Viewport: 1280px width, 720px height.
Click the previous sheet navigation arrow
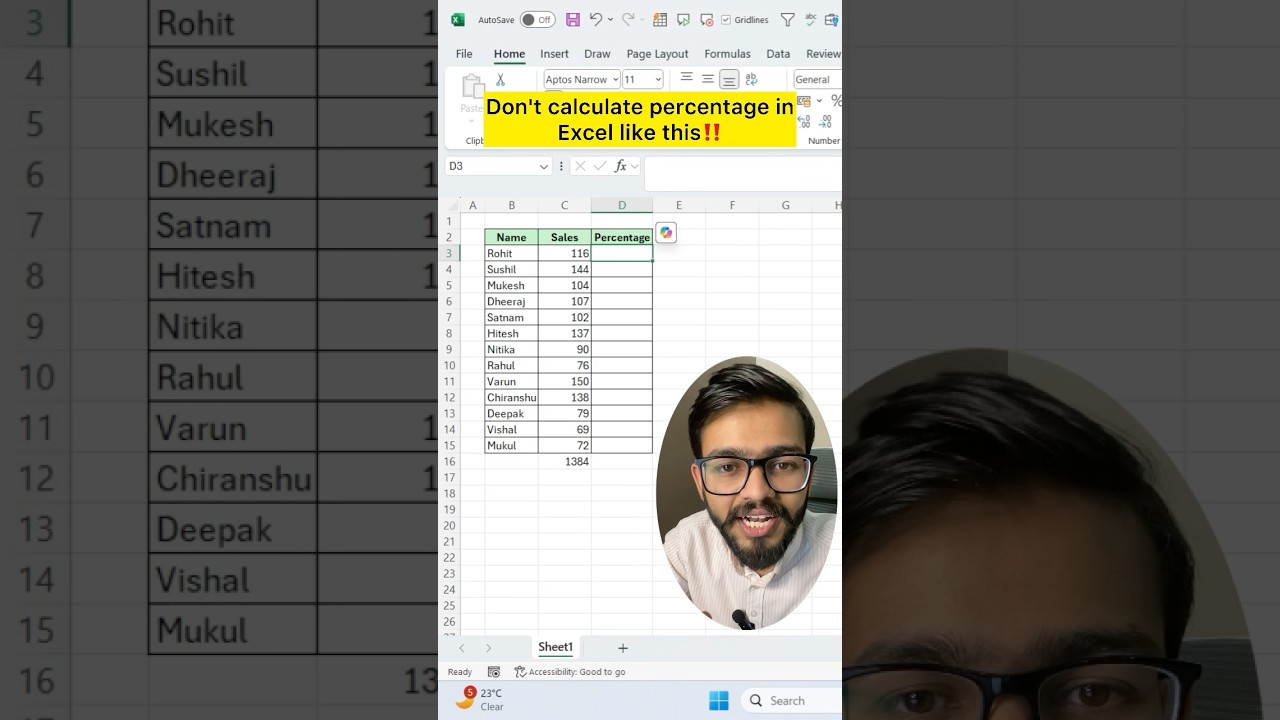pos(462,648)
